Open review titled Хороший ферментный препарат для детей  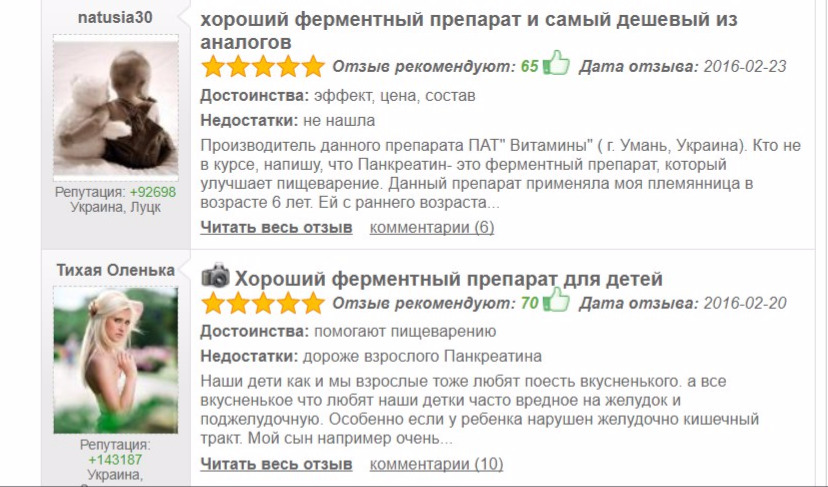point(448,278)
